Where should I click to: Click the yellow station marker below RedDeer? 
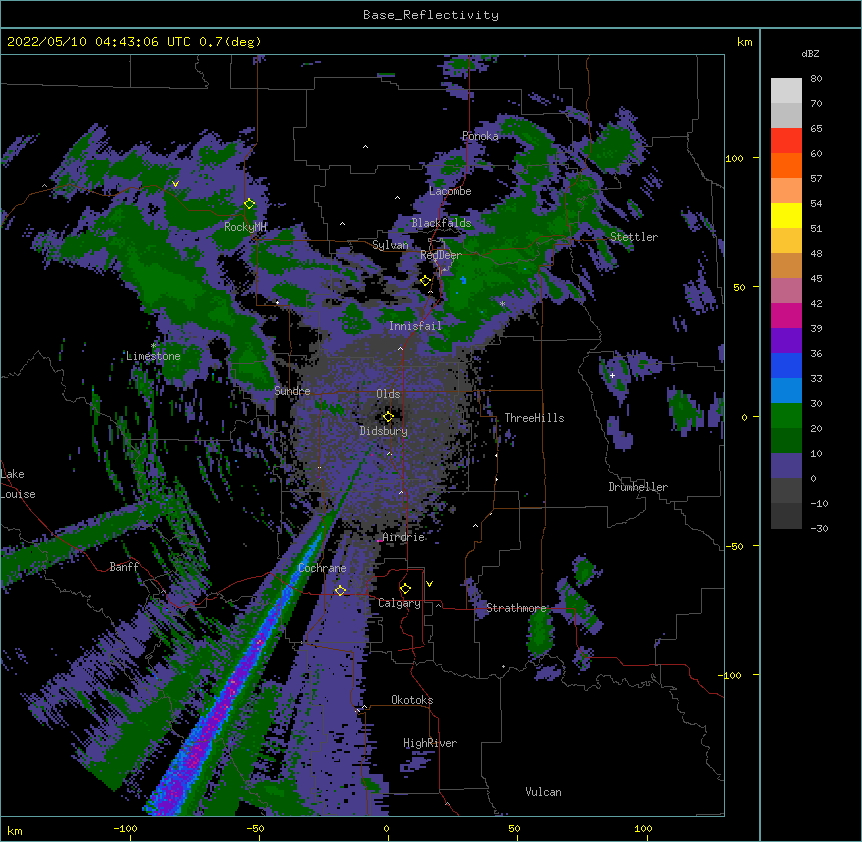click(425, 281)
